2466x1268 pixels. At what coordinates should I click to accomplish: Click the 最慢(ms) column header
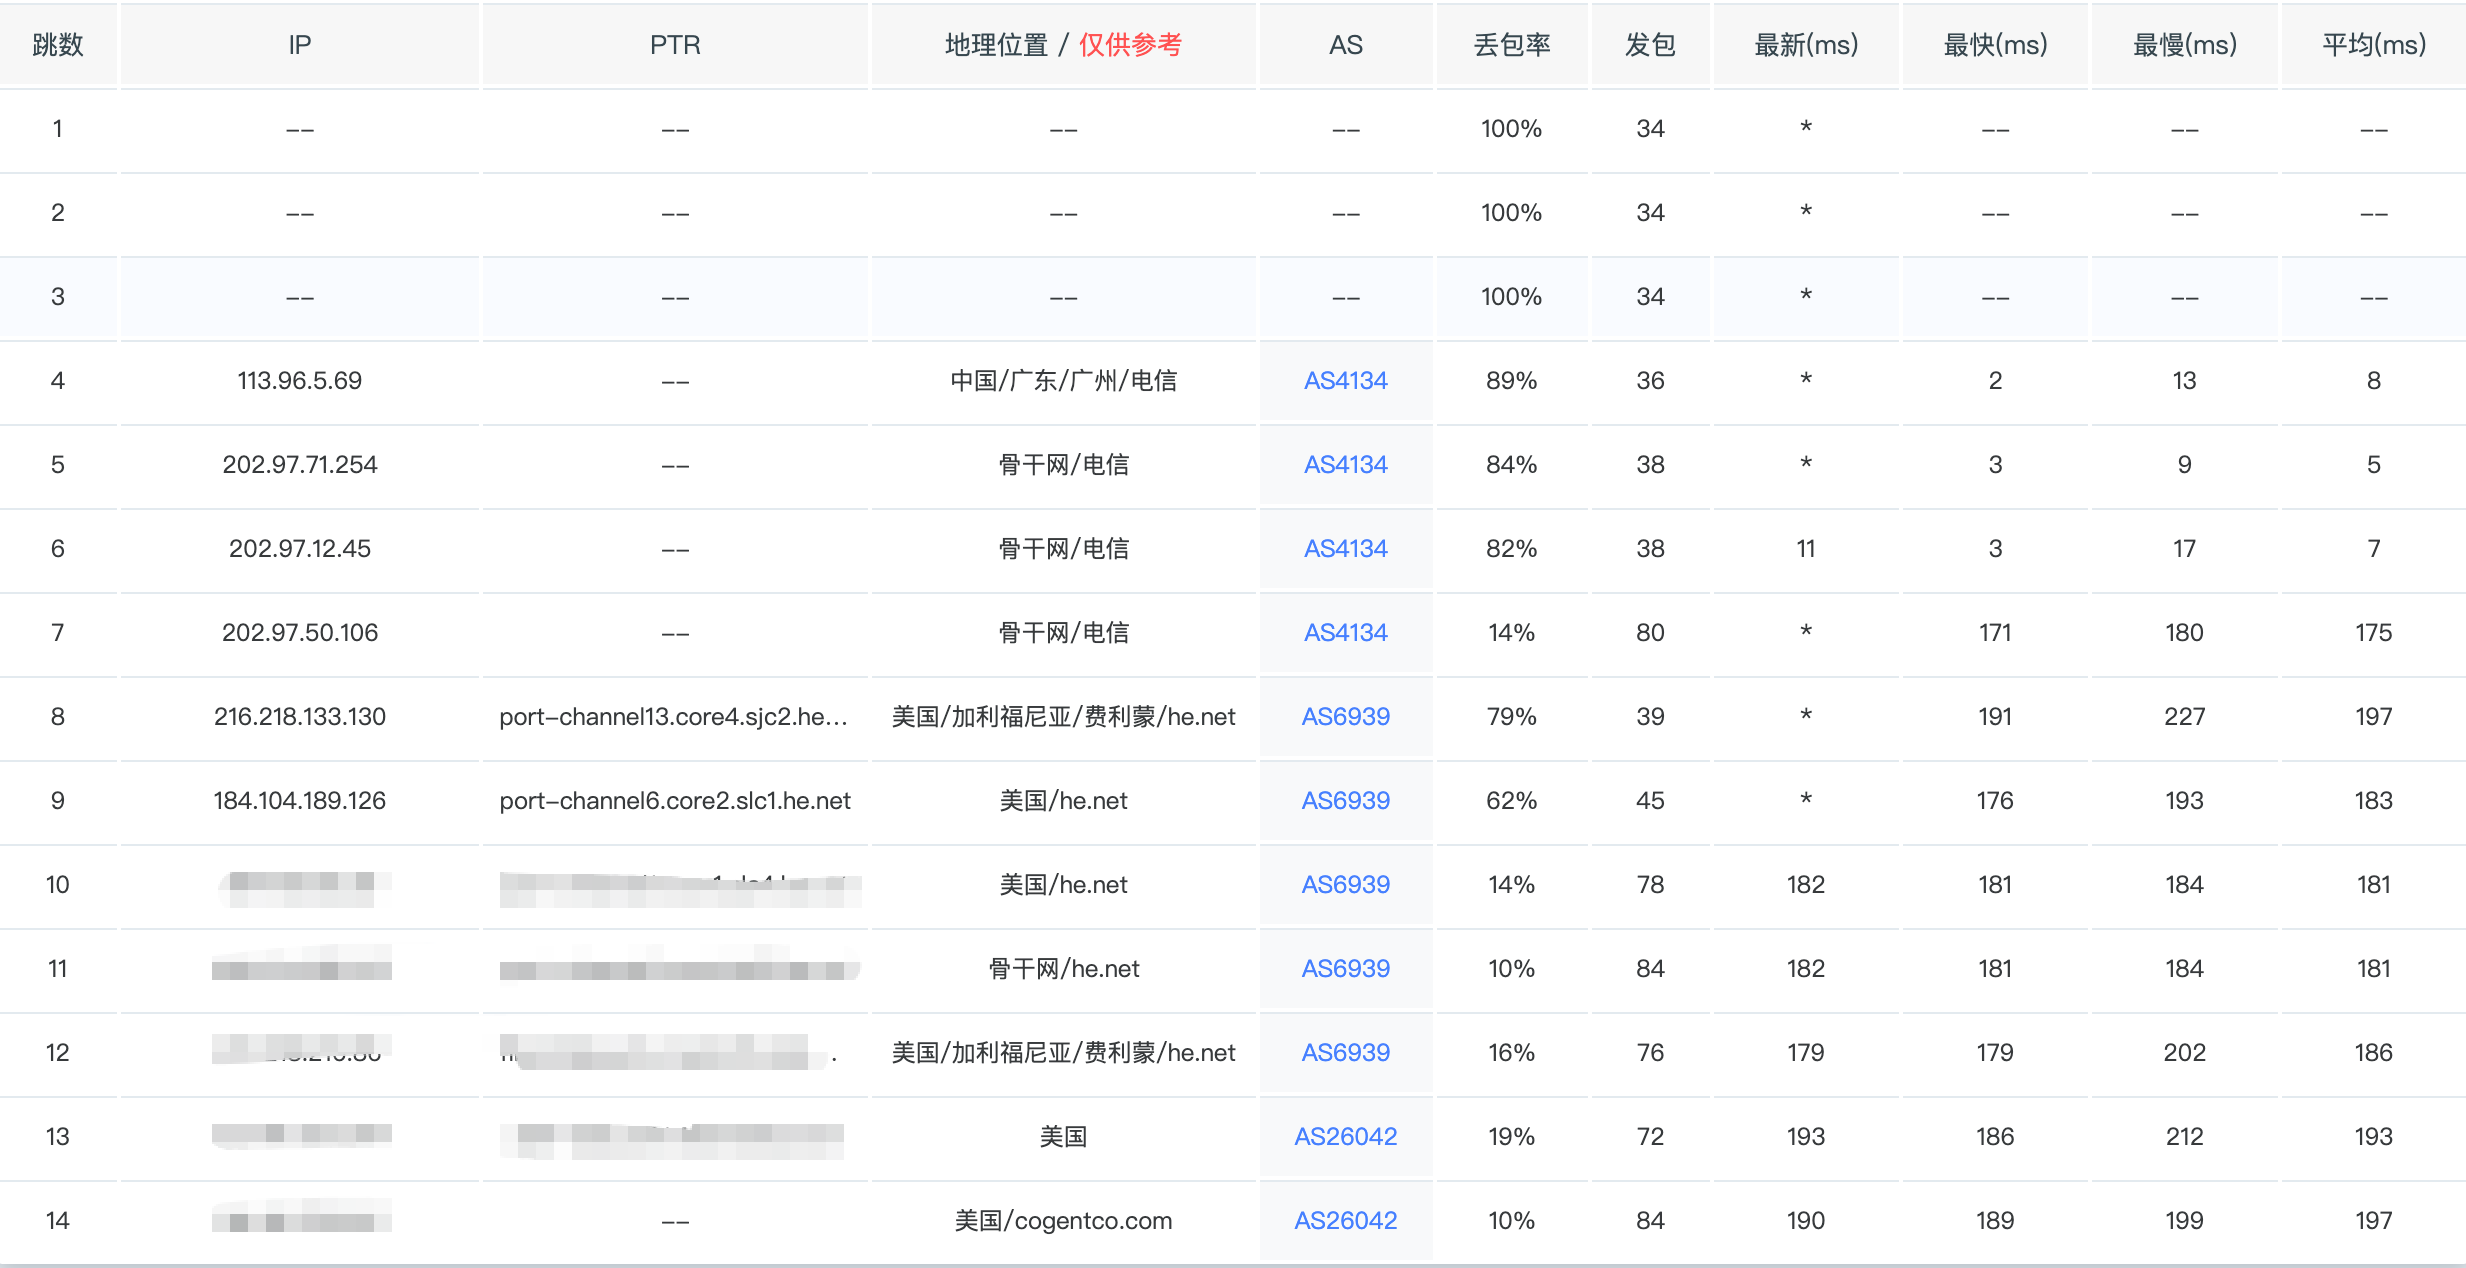click(x=2184, y=45)
